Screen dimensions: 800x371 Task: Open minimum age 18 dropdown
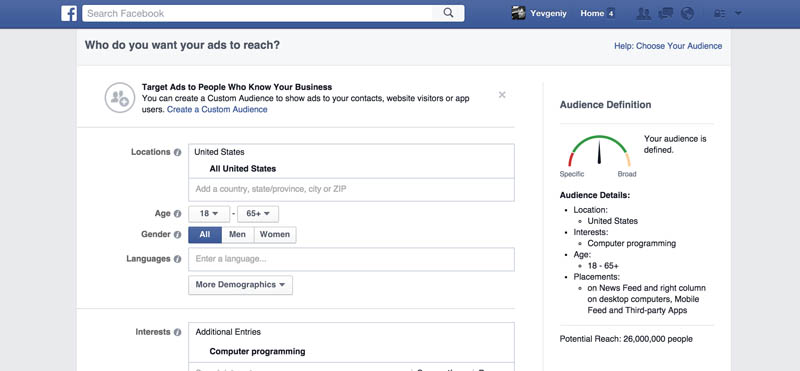tap(209, 214)
